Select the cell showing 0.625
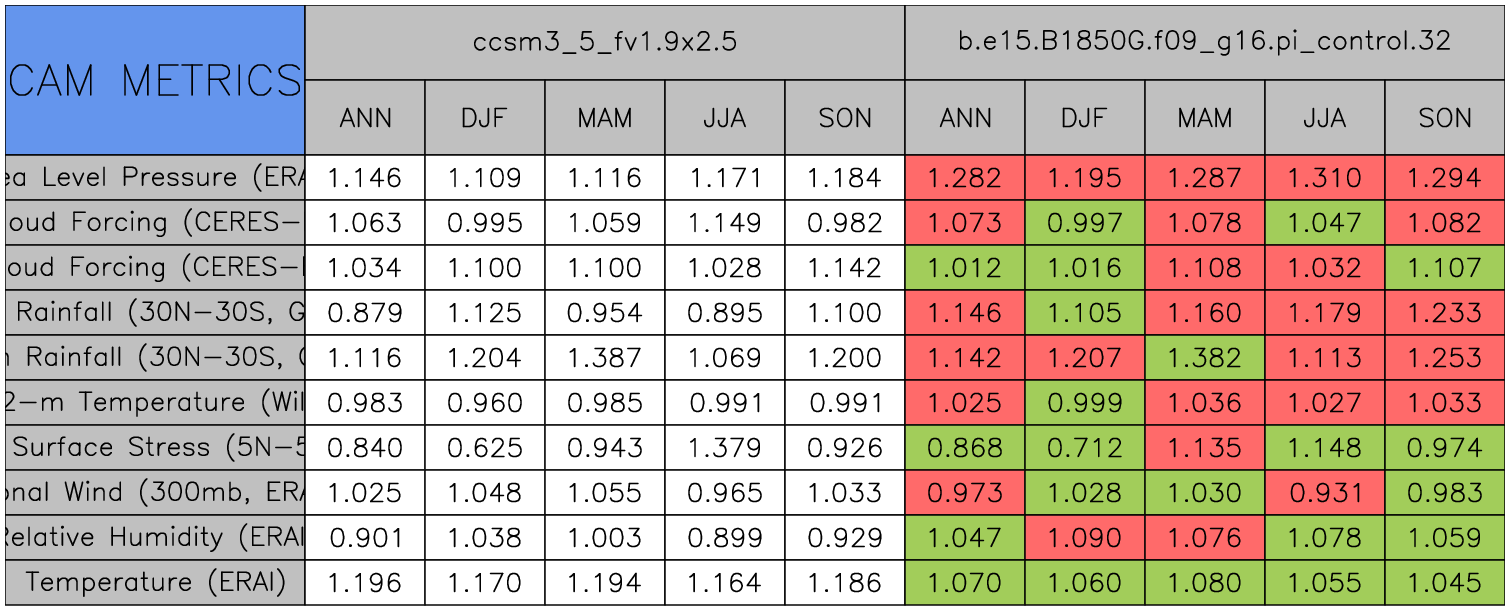This screenshot has height=611, width=1510. [x=484, y=447]
